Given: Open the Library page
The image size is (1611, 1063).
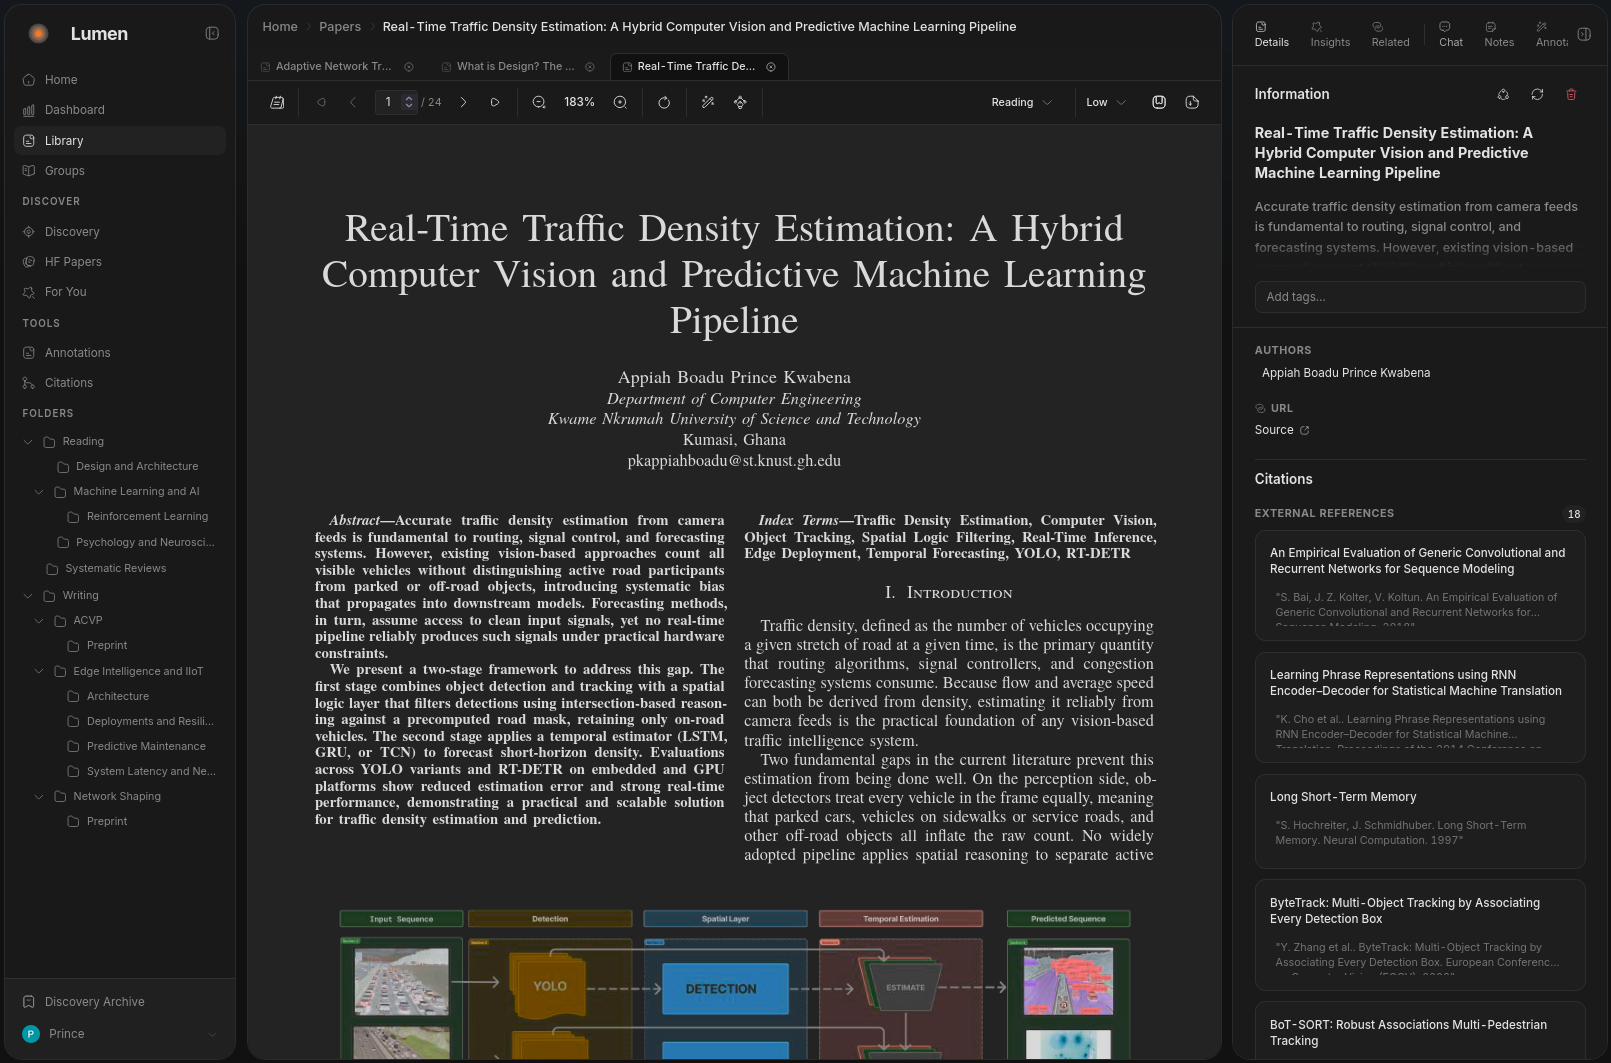Looking at the screenshot, I should tap(120, 141).
